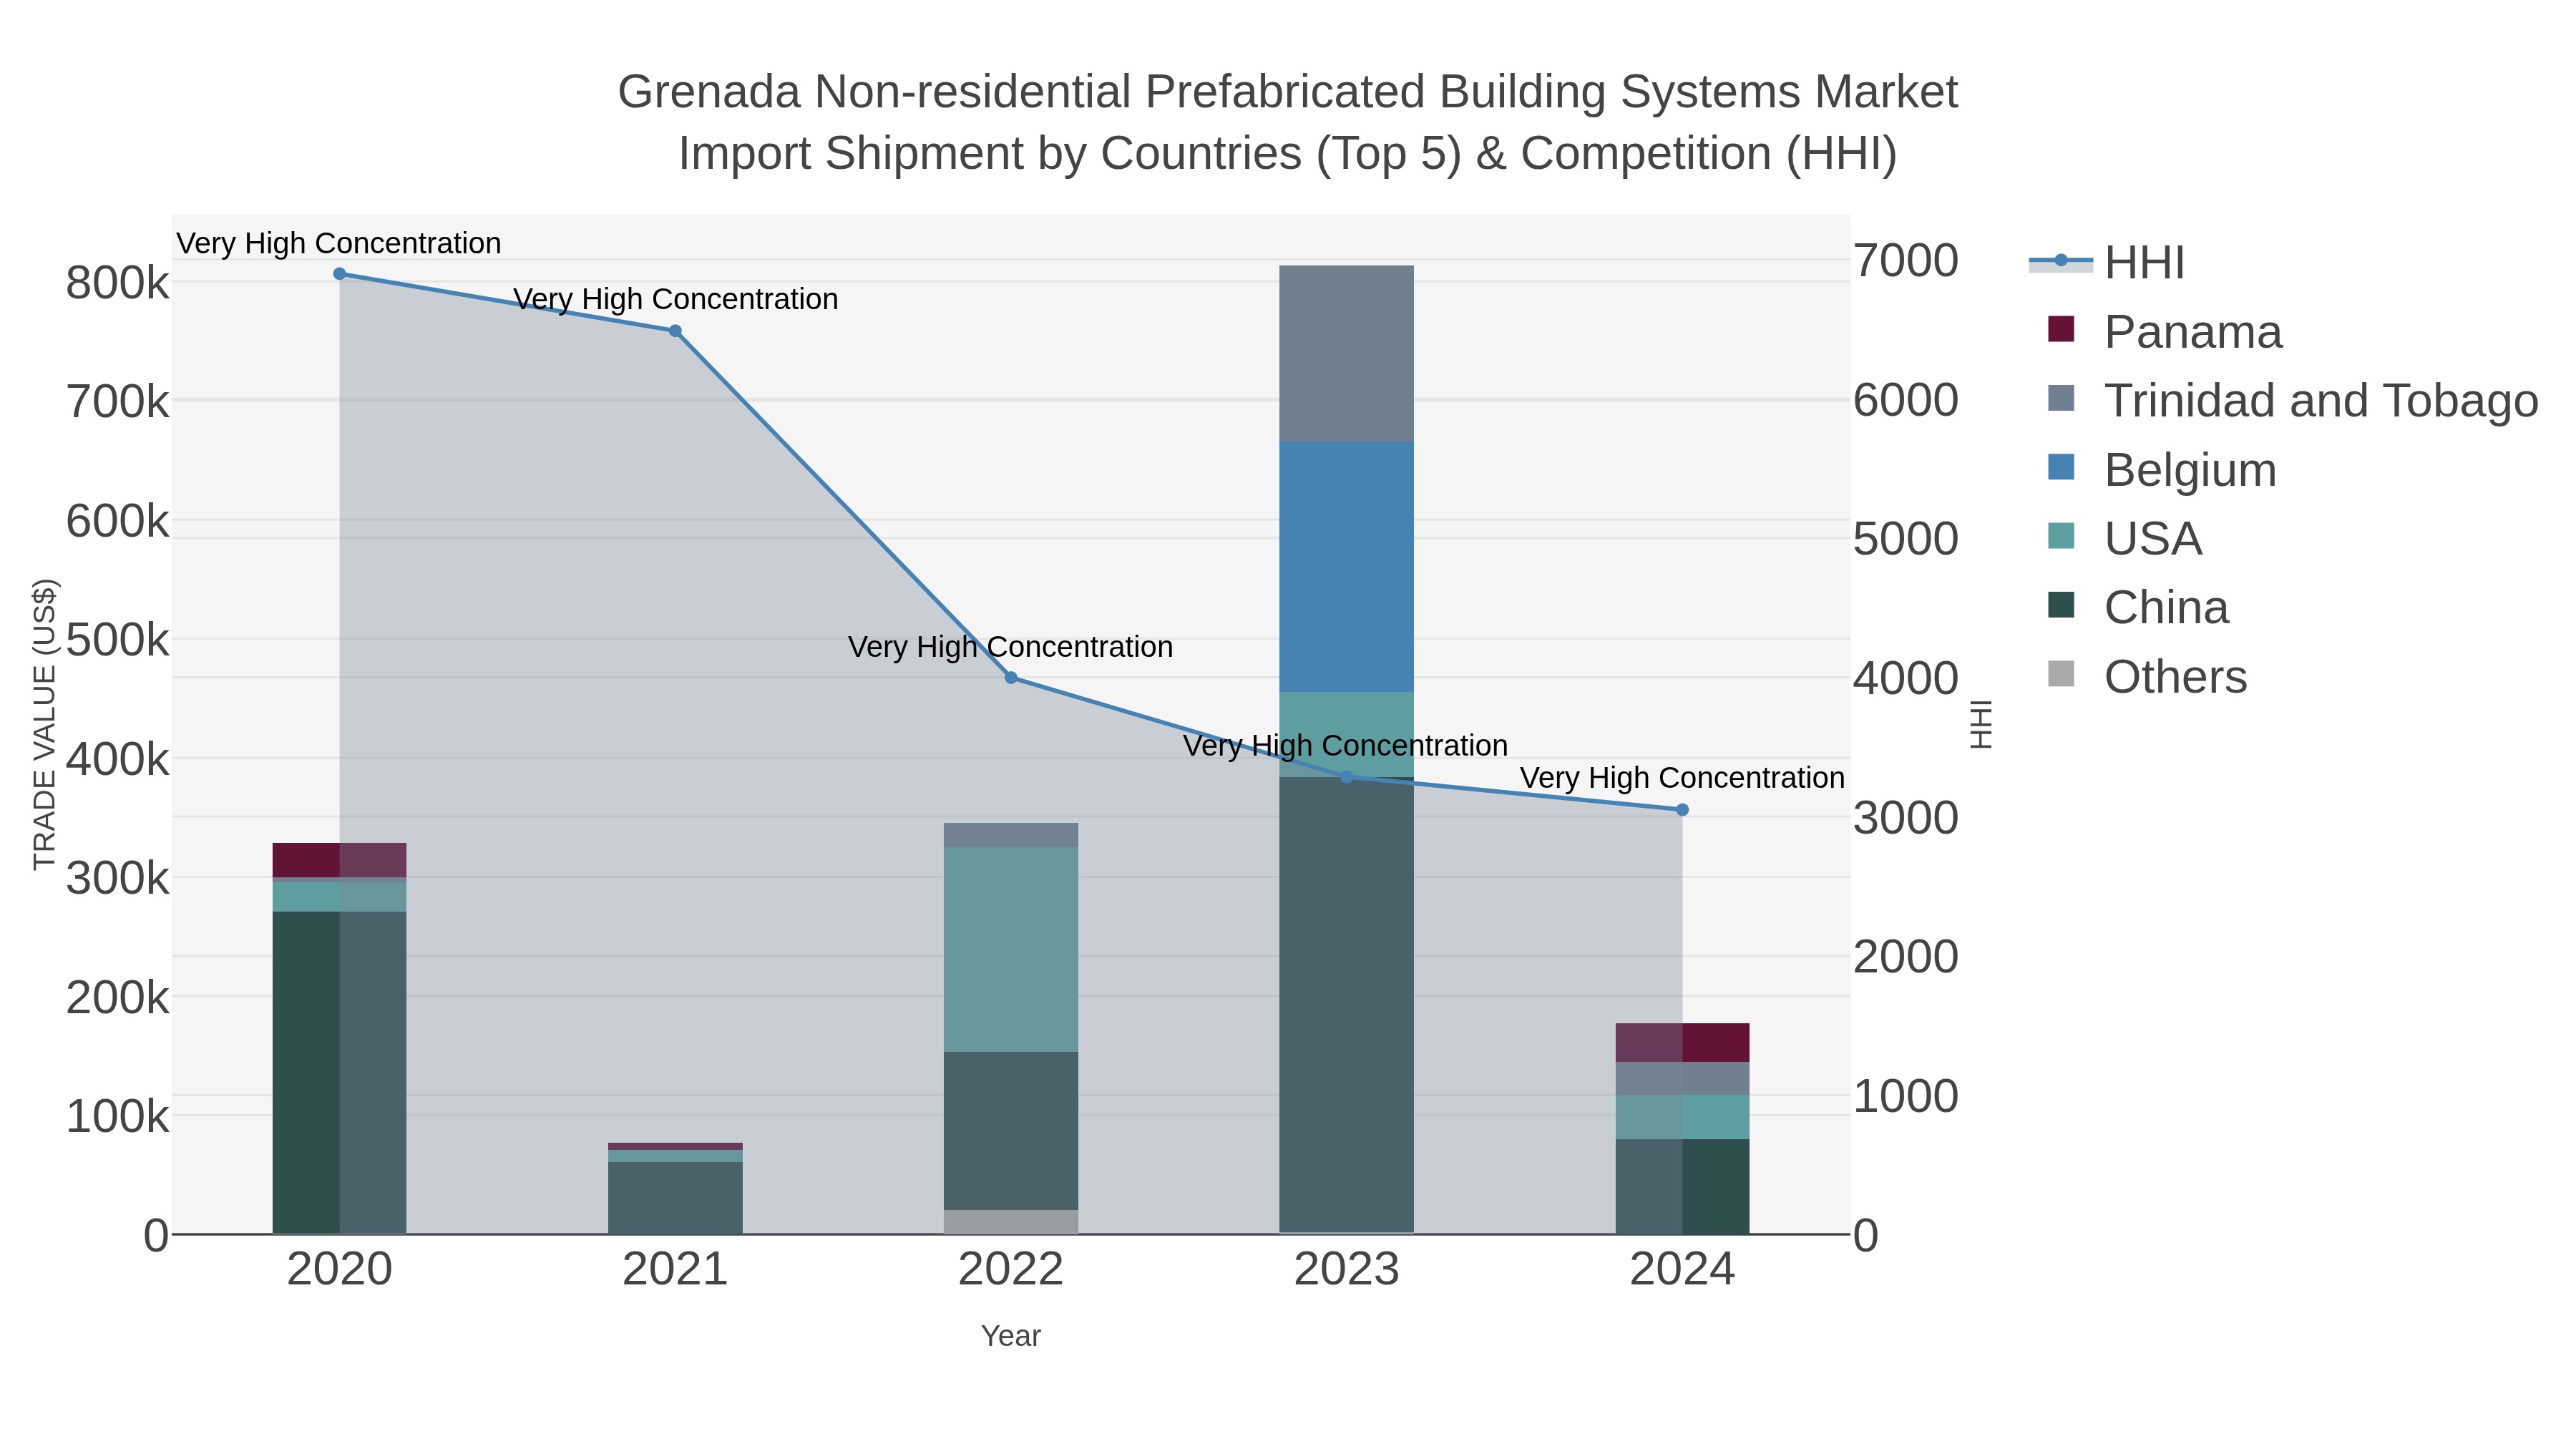The height and width of the screenshot is (1449, 2576).
Task: Click the 100k trade value tick label
Action: pyautogui.click(x=117, y=1116)
